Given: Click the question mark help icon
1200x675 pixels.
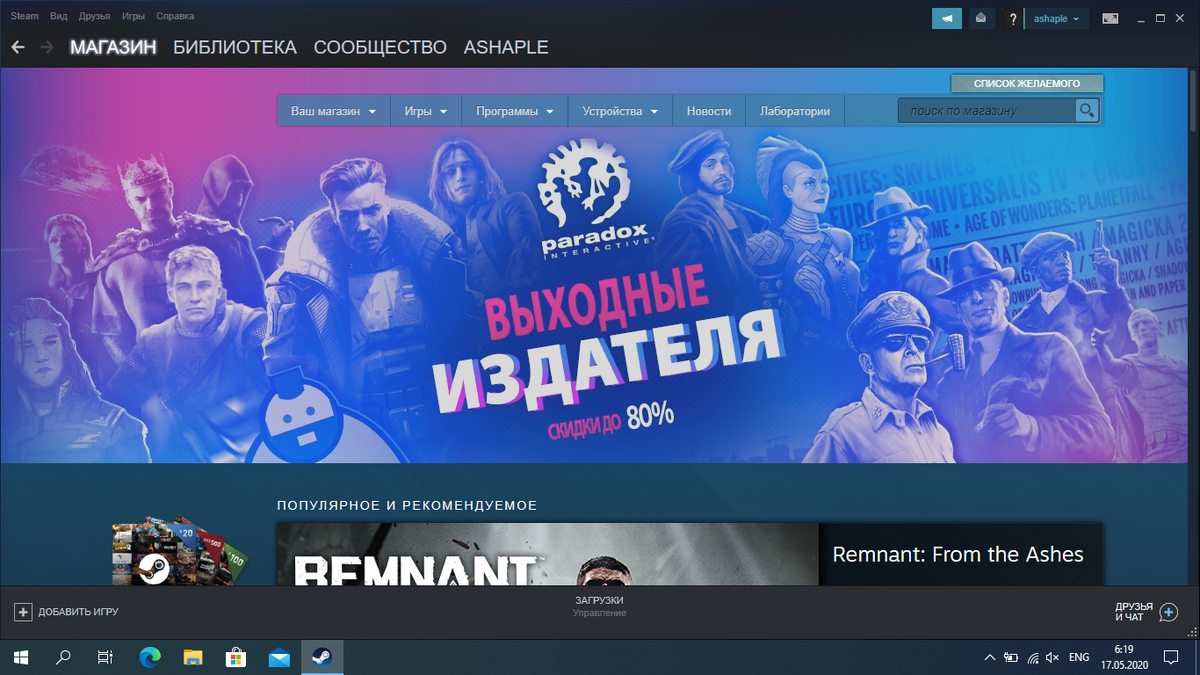Looking at the screenshot, I should 1013,18.
